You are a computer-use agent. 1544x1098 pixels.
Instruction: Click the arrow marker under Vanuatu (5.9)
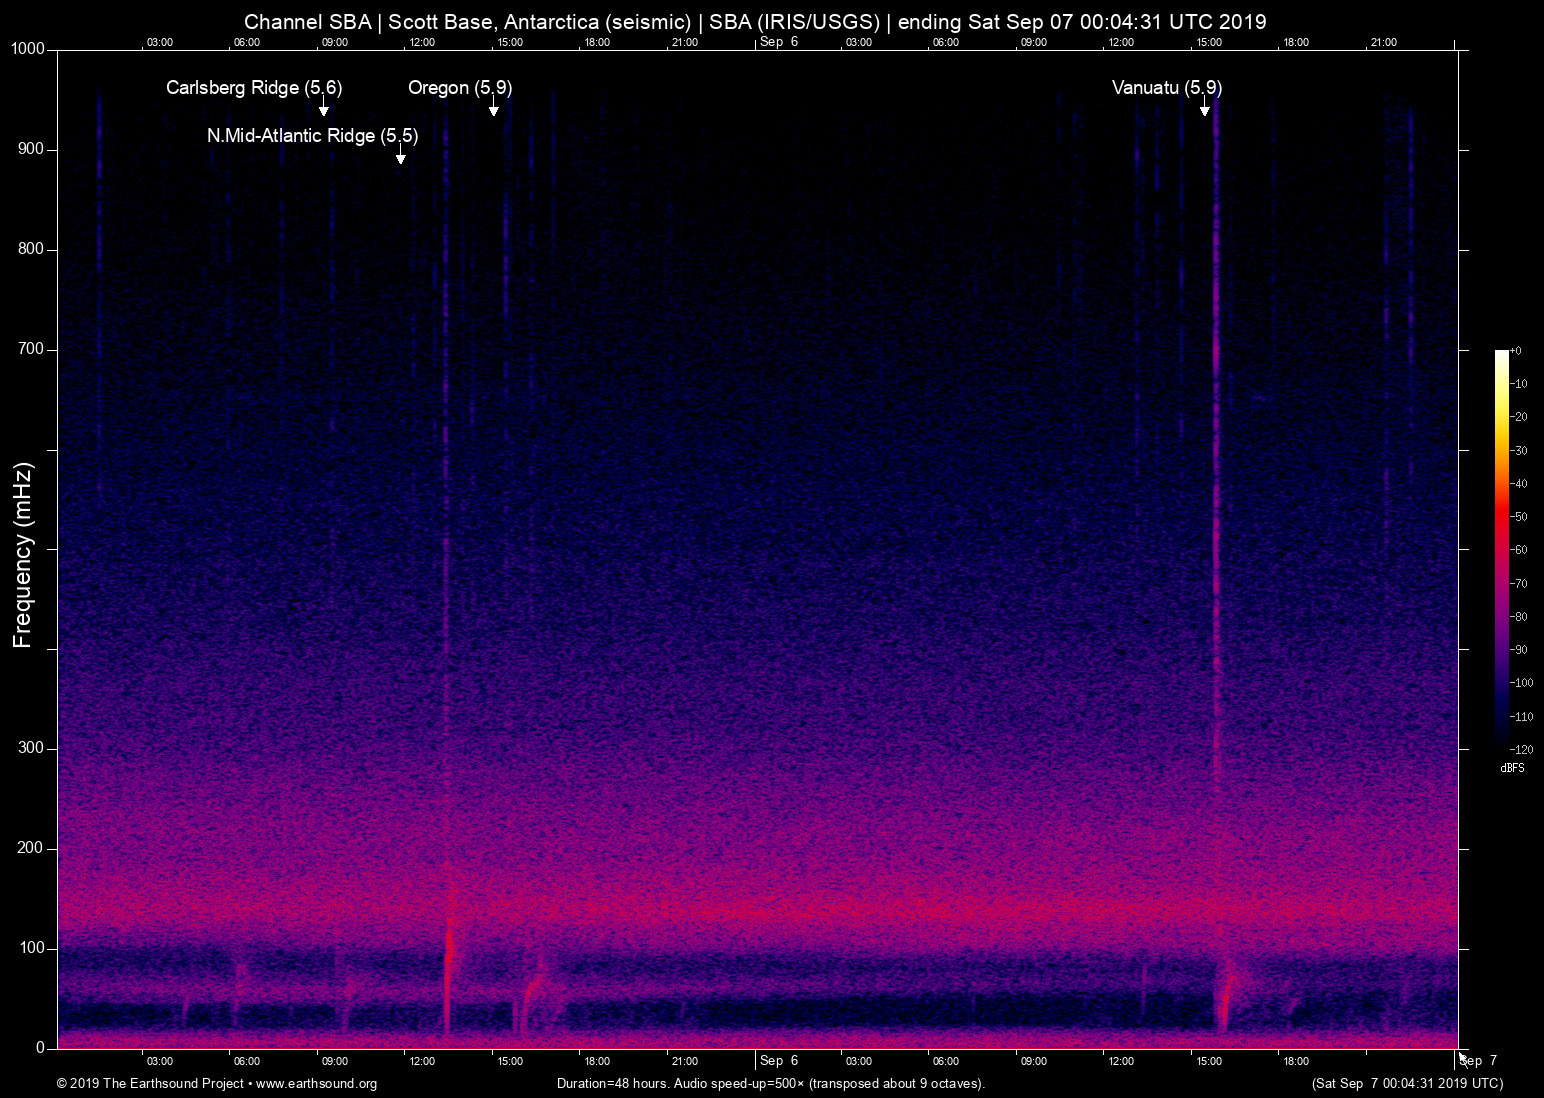1204,109
